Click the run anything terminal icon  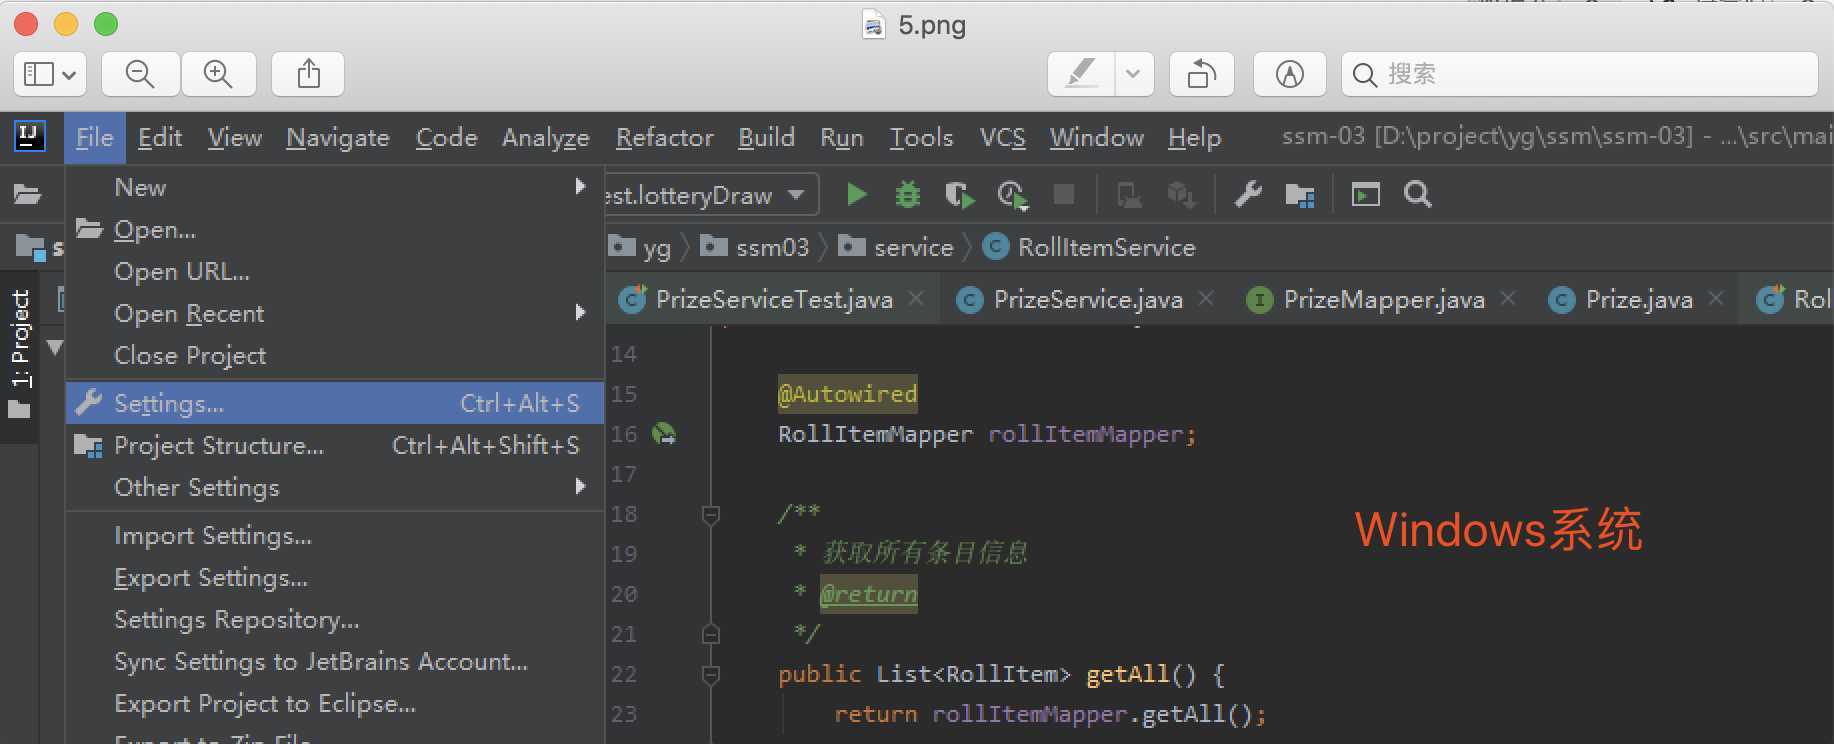(x=1366, y=194)
